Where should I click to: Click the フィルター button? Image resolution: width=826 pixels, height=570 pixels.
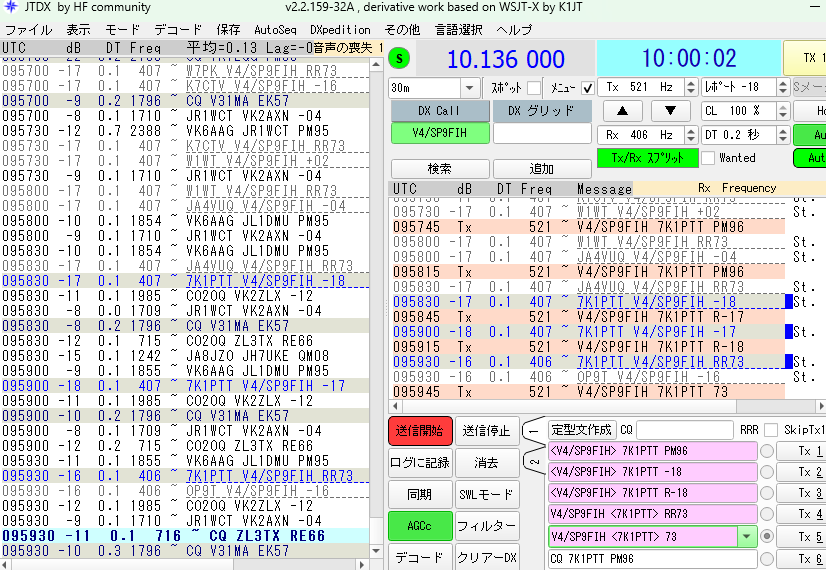[486, 526]
